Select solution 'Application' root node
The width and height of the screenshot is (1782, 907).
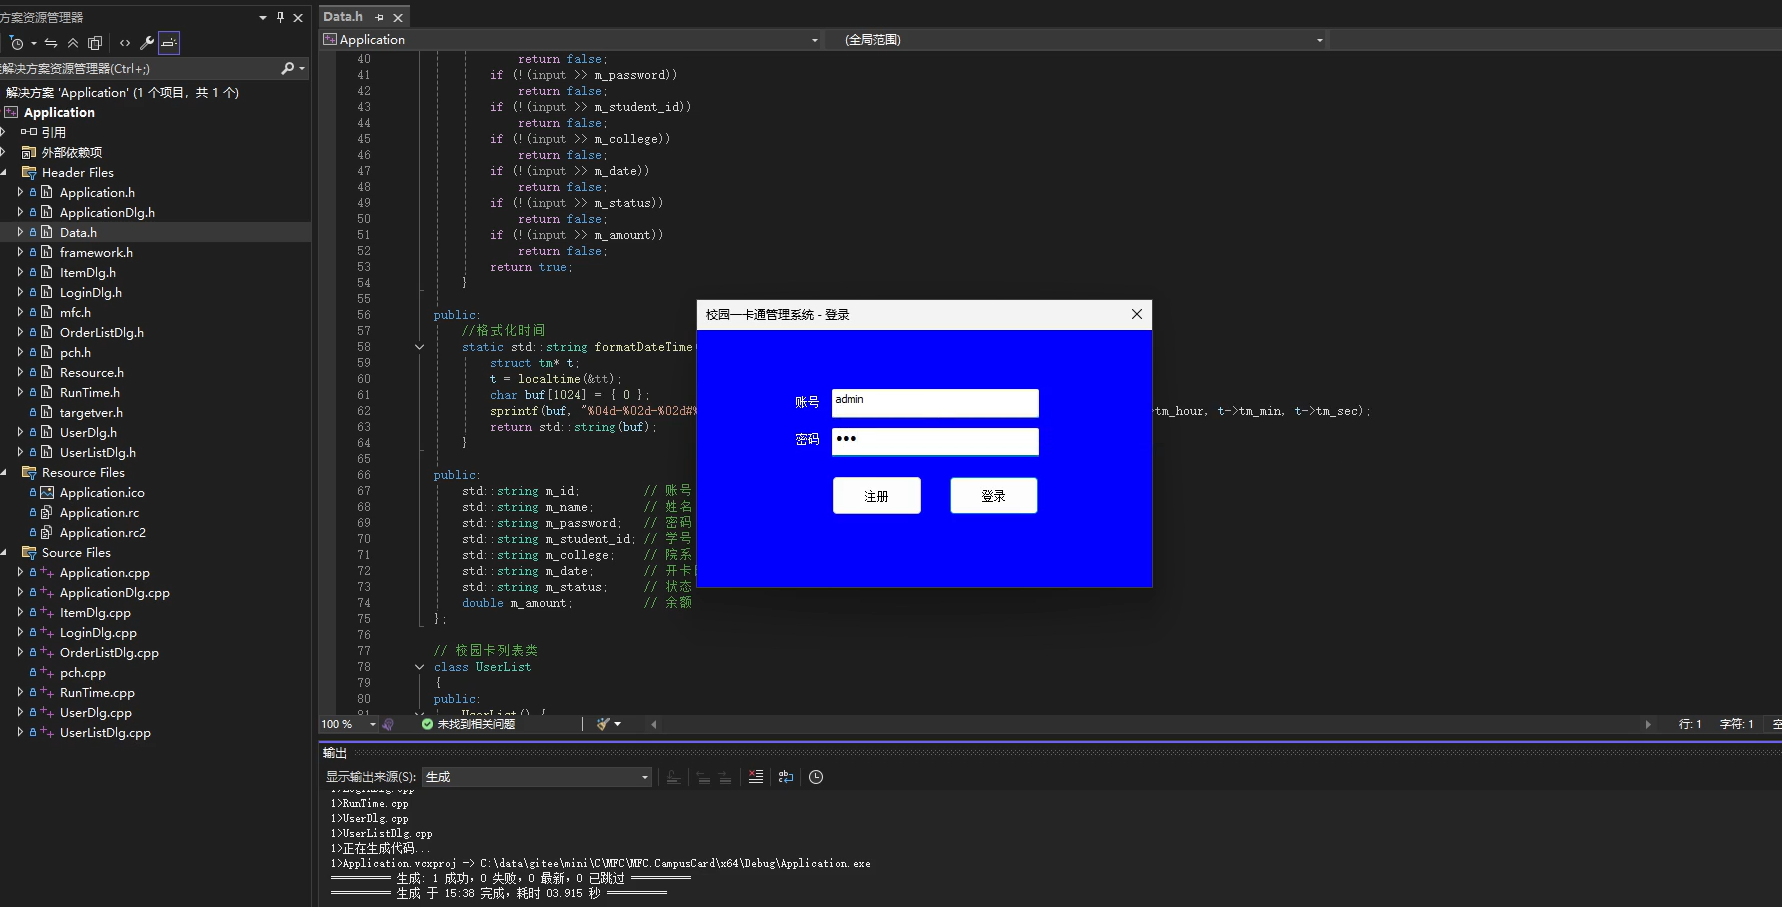122,92
